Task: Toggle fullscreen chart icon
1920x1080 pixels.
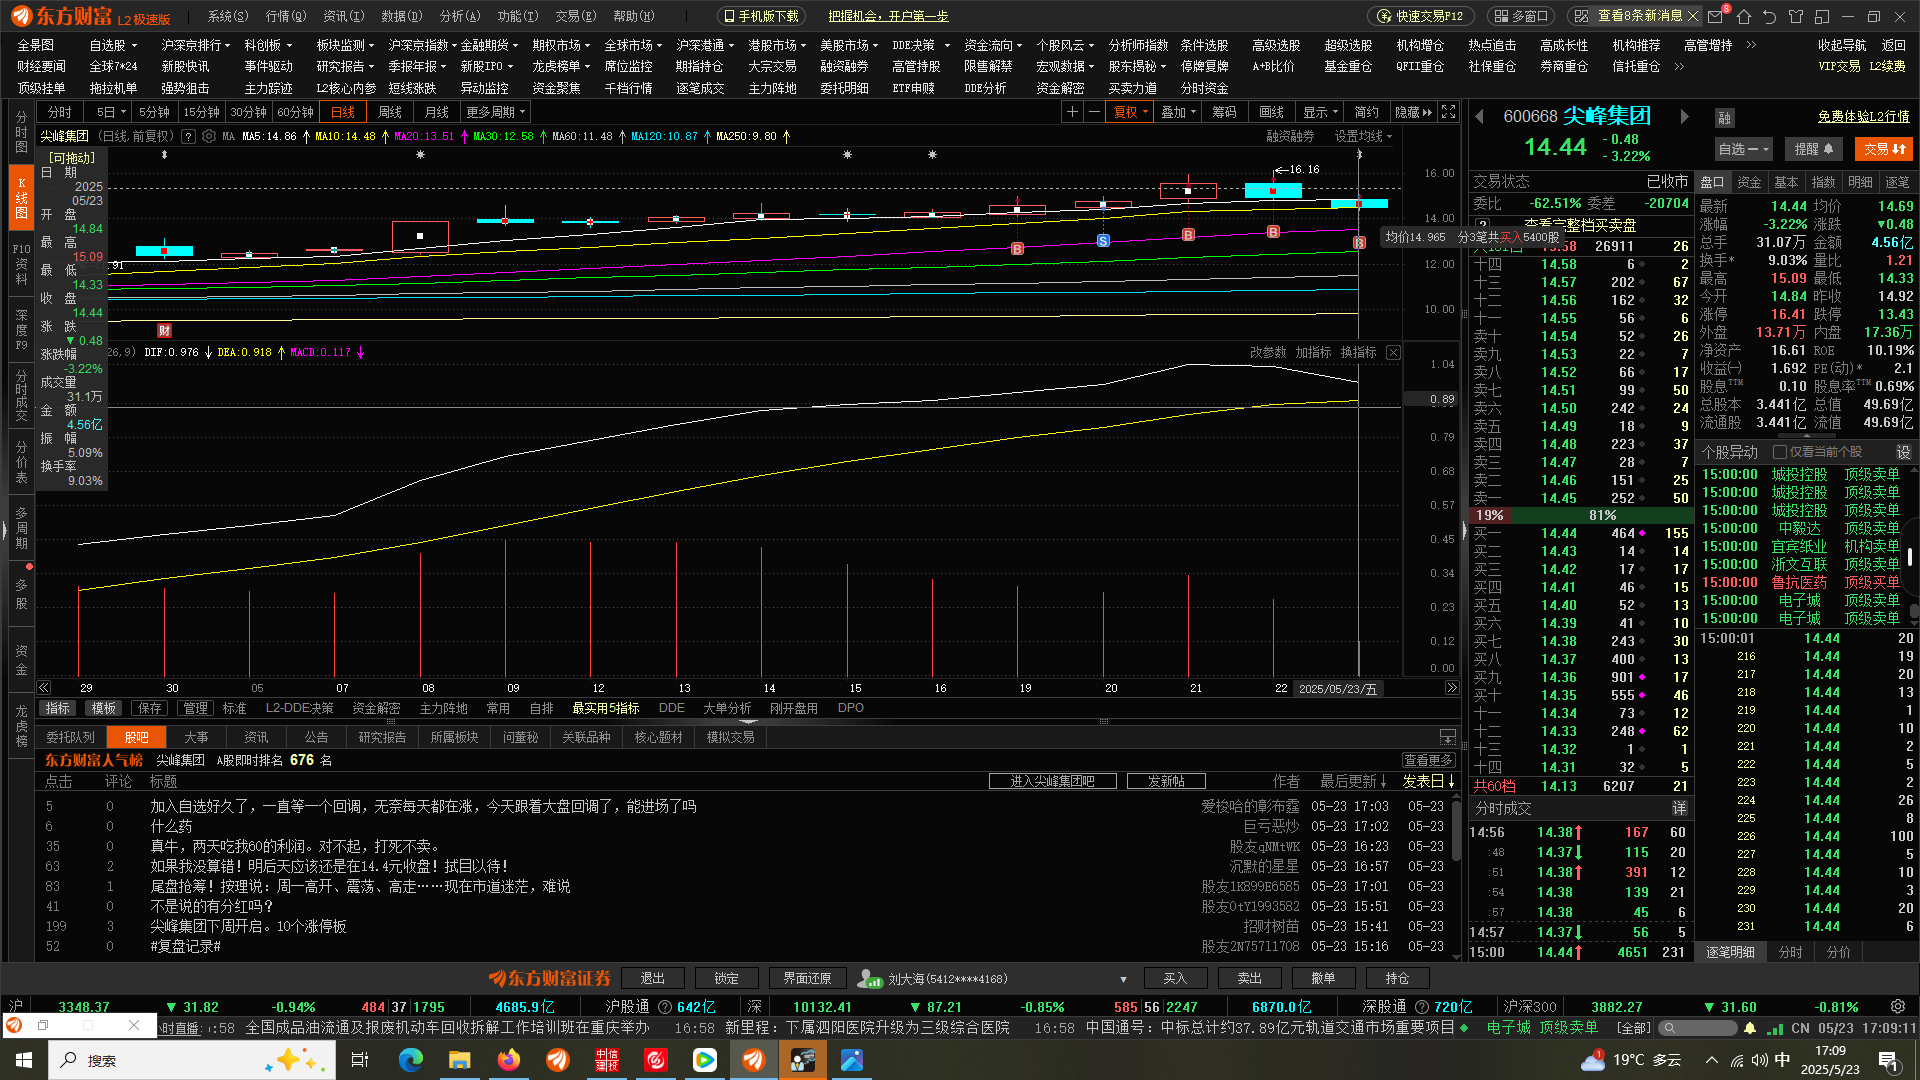Action: pyautogui.click(x=1449, y=112)
